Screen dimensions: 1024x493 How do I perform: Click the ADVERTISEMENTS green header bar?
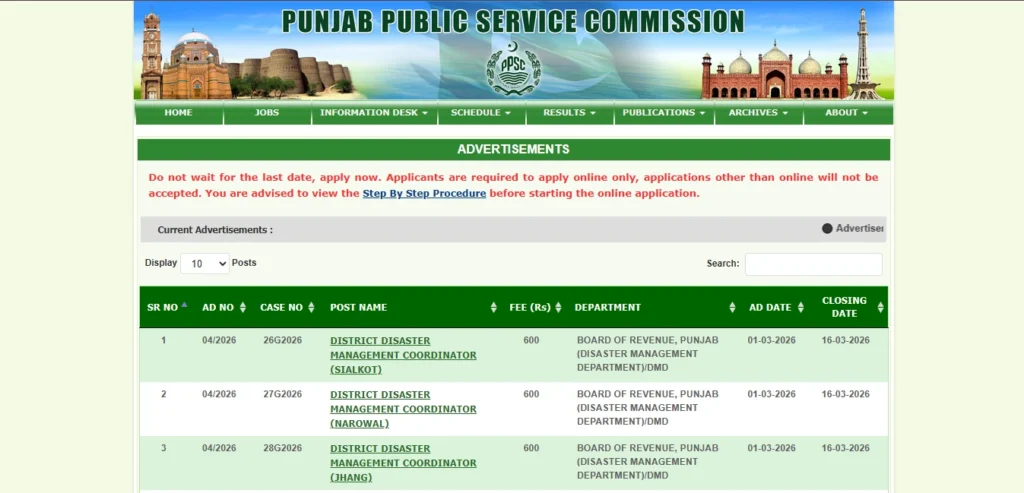[x=513, y=149]
